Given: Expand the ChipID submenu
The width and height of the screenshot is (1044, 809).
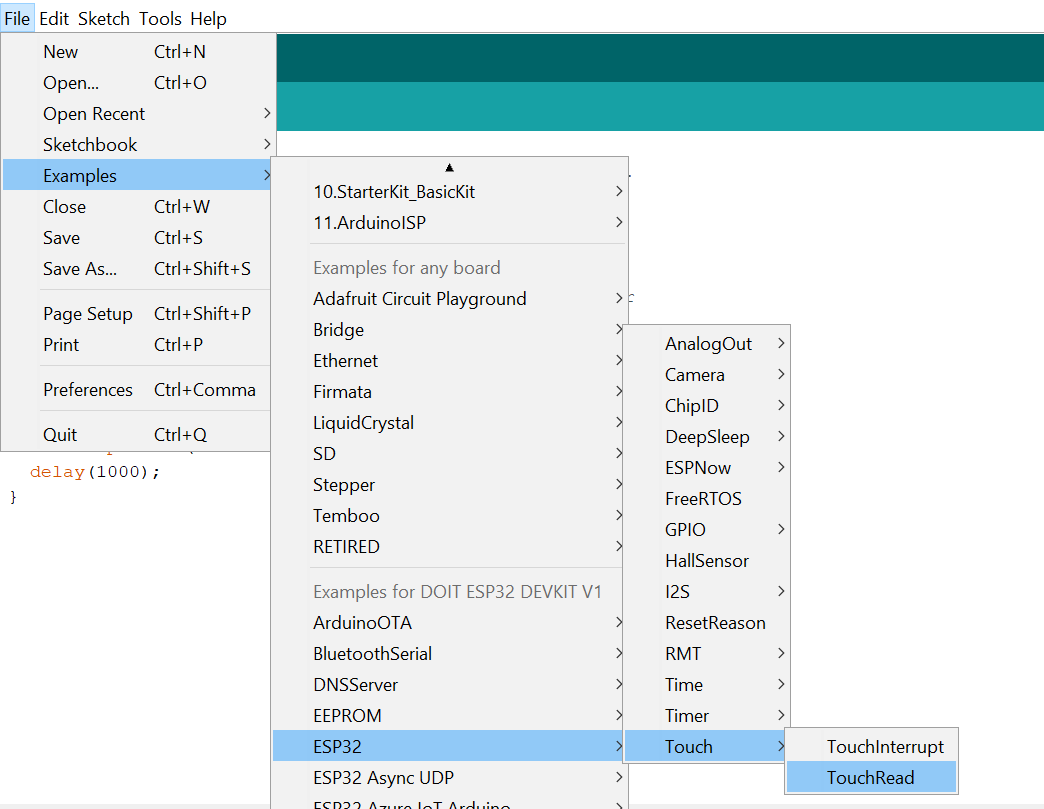Looking at the screenshot, I should [x=706, y=405].
